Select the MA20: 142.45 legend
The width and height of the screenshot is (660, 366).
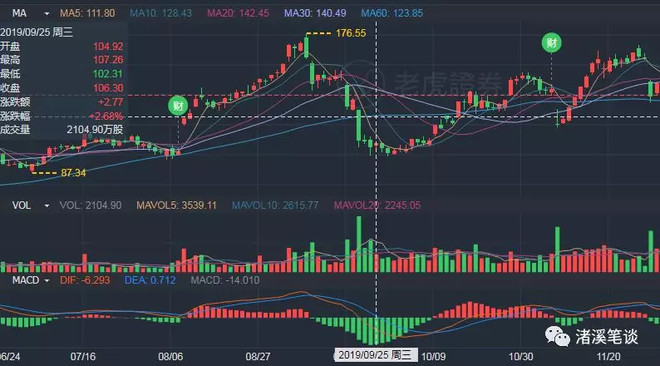(238, 13)
